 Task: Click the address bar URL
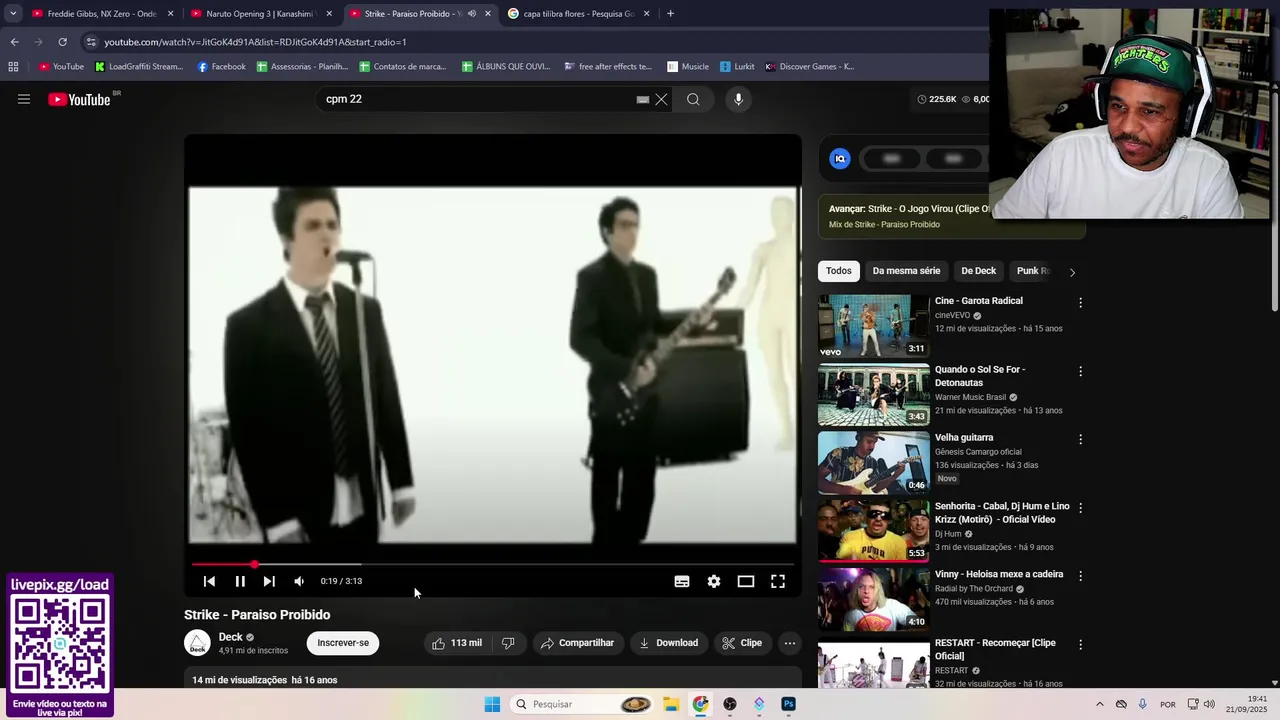pos(255,42)
